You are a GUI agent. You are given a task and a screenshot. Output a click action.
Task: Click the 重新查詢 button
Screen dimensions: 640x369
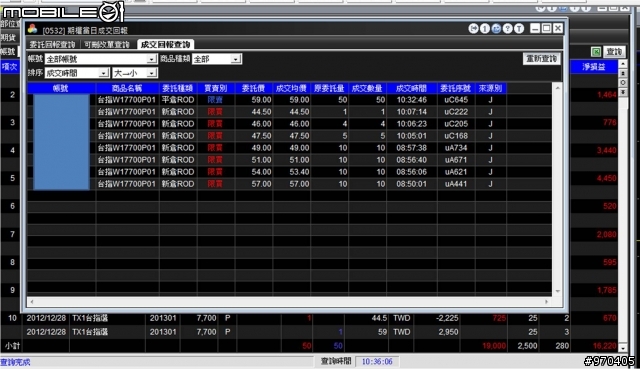click(x=542, y=59)
